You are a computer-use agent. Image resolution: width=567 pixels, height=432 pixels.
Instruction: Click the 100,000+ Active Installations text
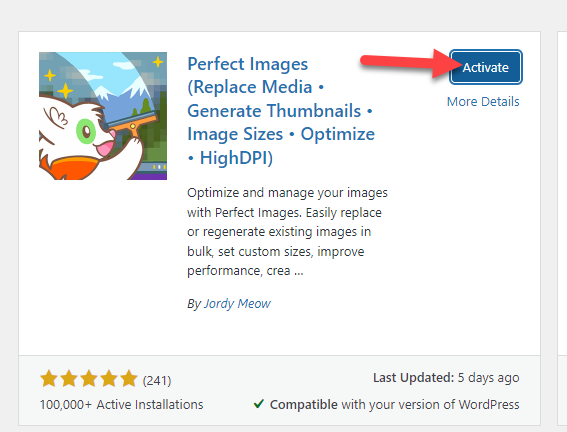tap(122, 404)
